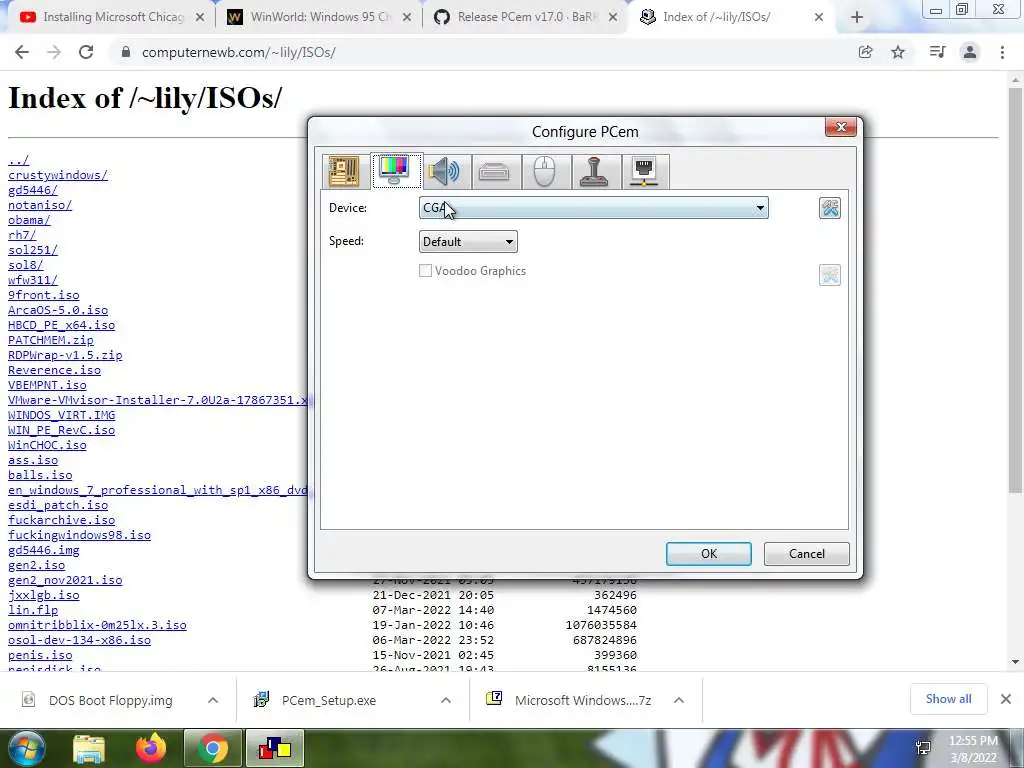The height and width of the screenshot is (768, 1024).
Task: Open a new tab with plus button
Action: pos(857,18)
